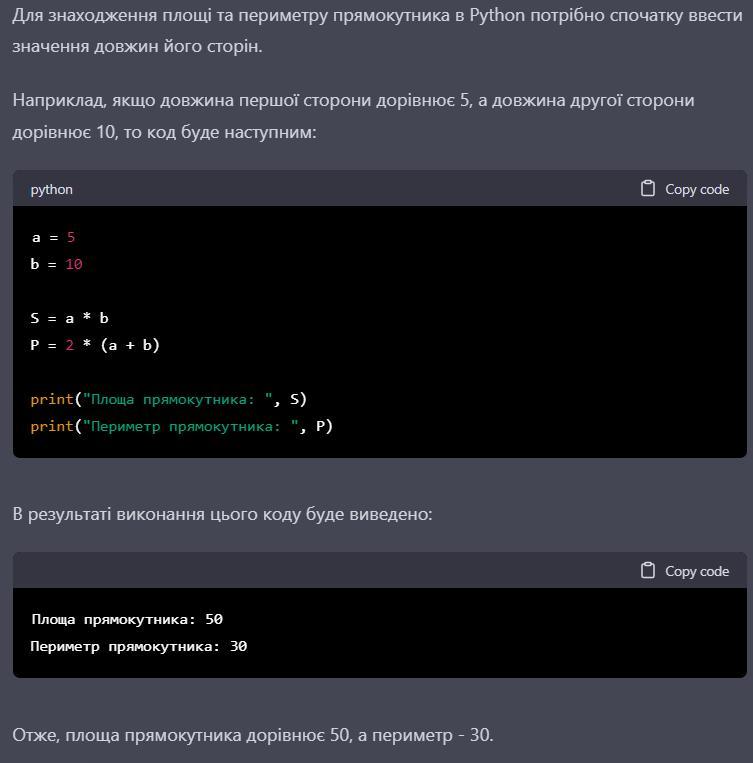Click the green string "Периметр прямокутника: " in code
This screenshot has height=763, width=753.
tap(191, 426)
